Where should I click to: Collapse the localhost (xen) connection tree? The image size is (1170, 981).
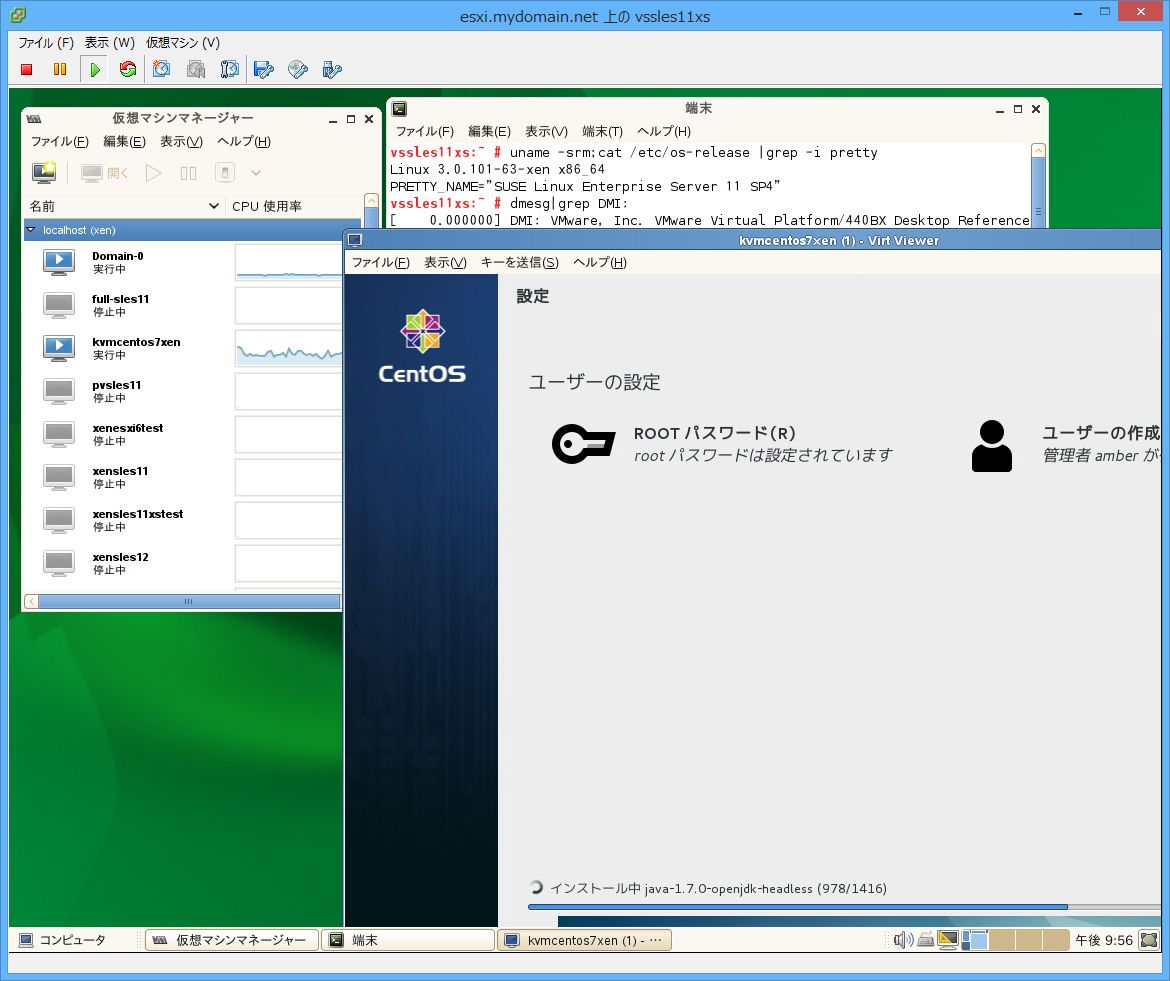pos(31,230)
